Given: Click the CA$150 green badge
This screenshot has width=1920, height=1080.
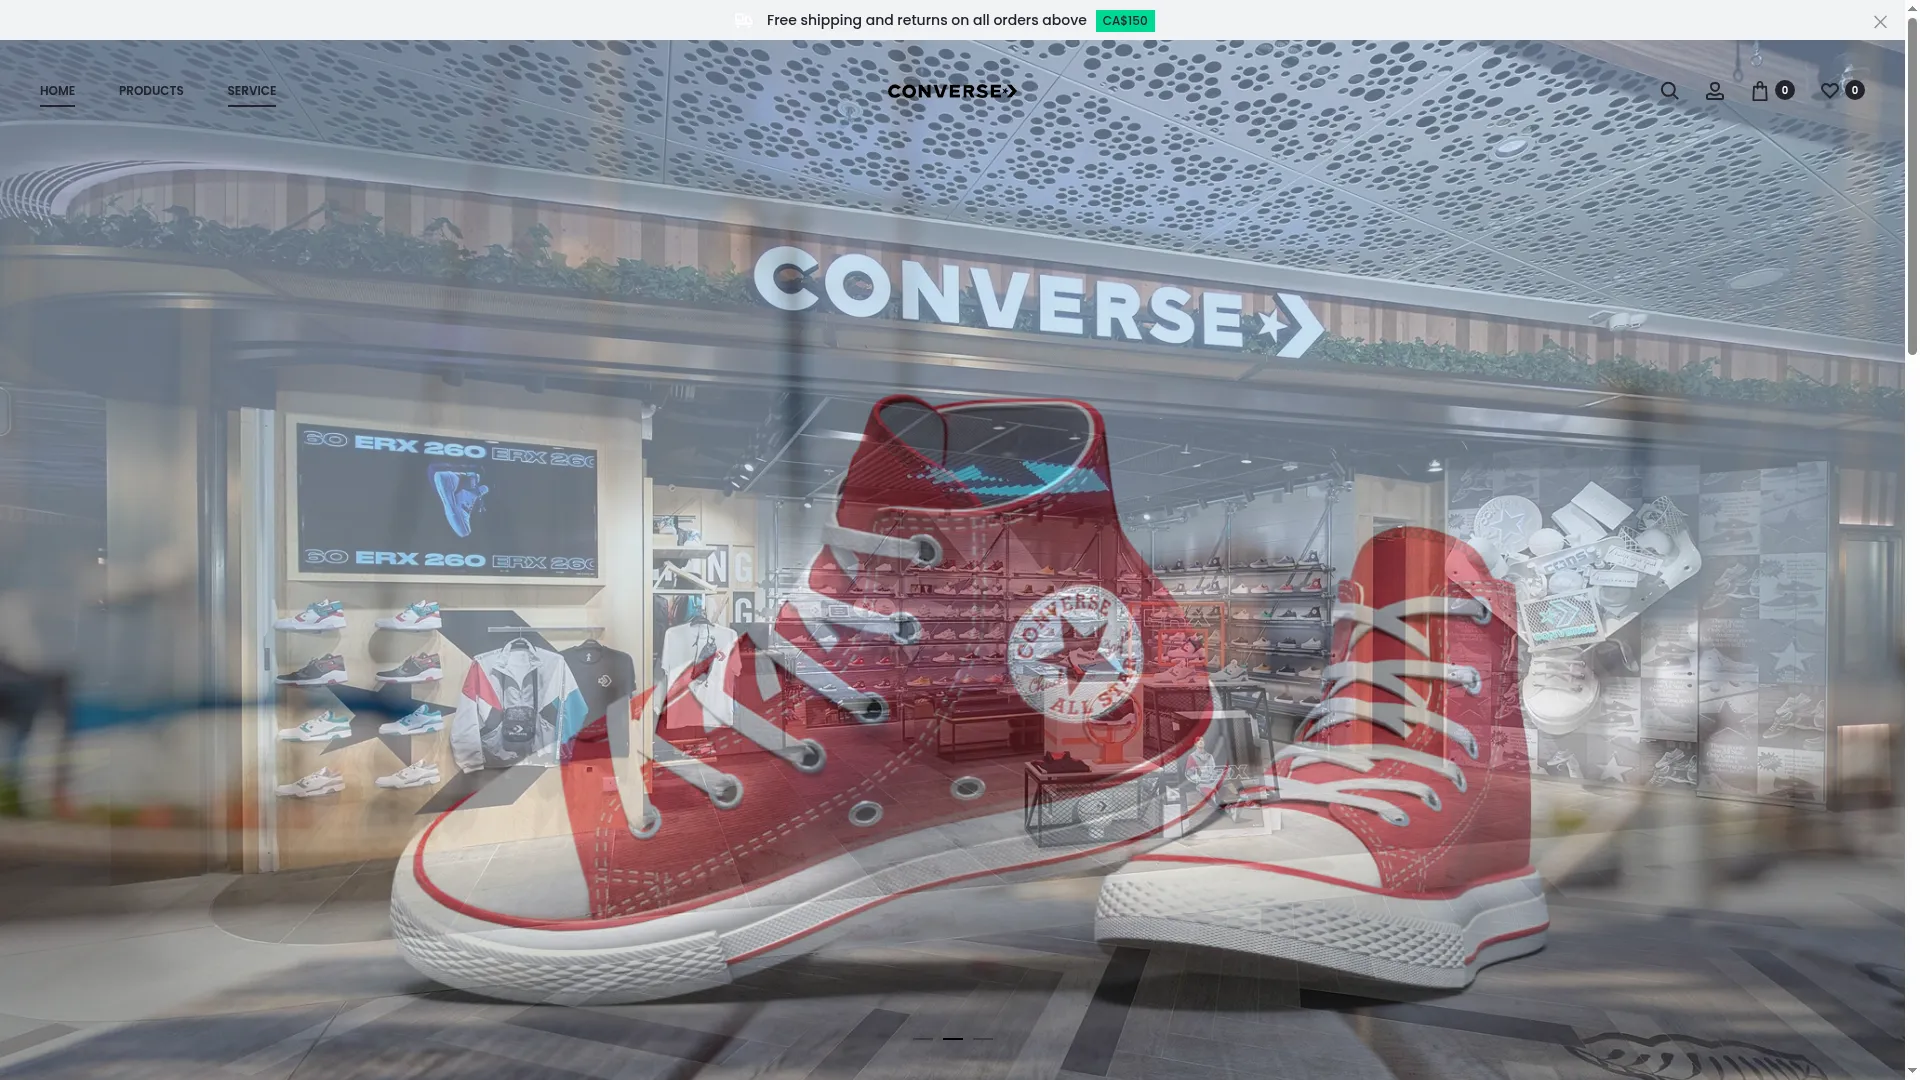Looking at the screenshot, I should coord(1125,21).
